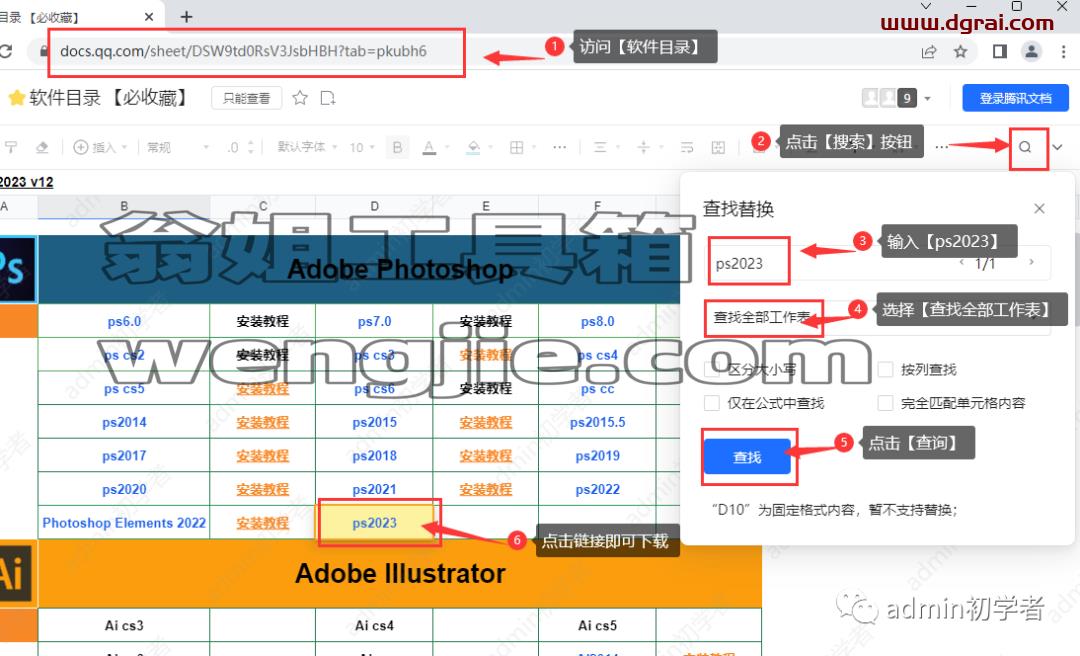Click the browser address bar URL
1080x656 pixels.
click(243, 51)
